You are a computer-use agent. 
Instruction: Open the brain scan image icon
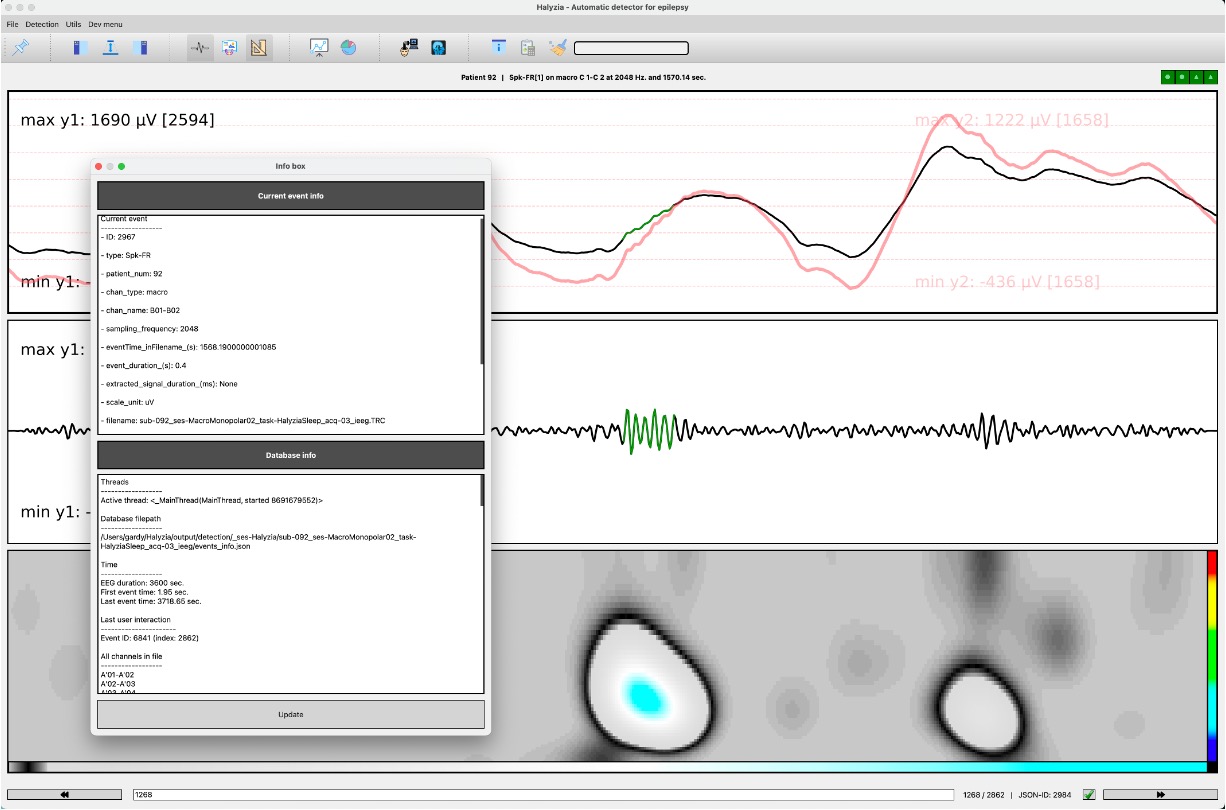(438, 47)
